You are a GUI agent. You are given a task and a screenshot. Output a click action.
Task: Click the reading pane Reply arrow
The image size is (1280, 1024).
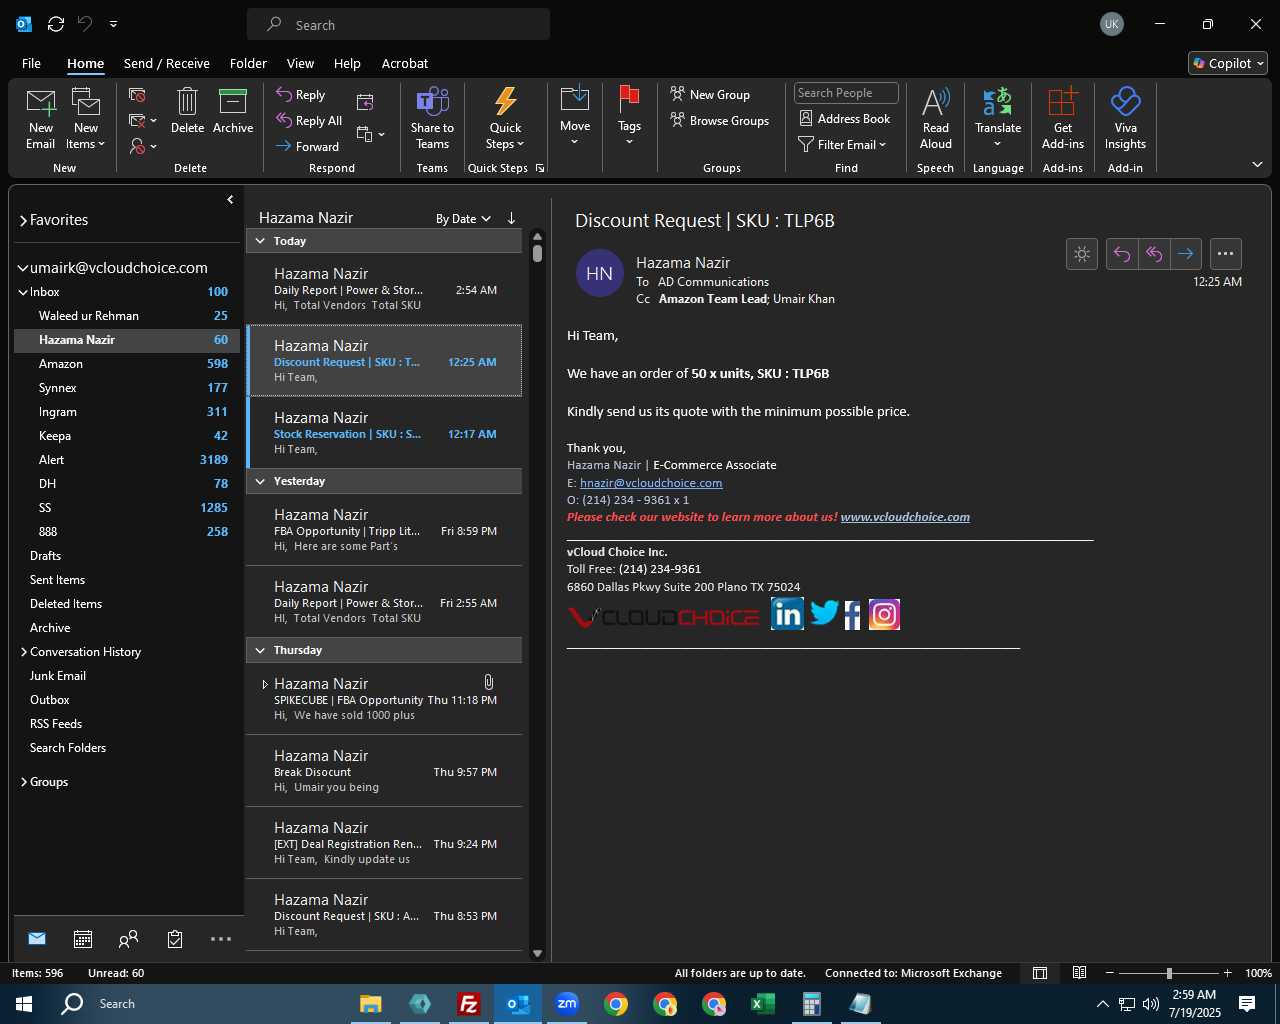[x=1122, y=254]
